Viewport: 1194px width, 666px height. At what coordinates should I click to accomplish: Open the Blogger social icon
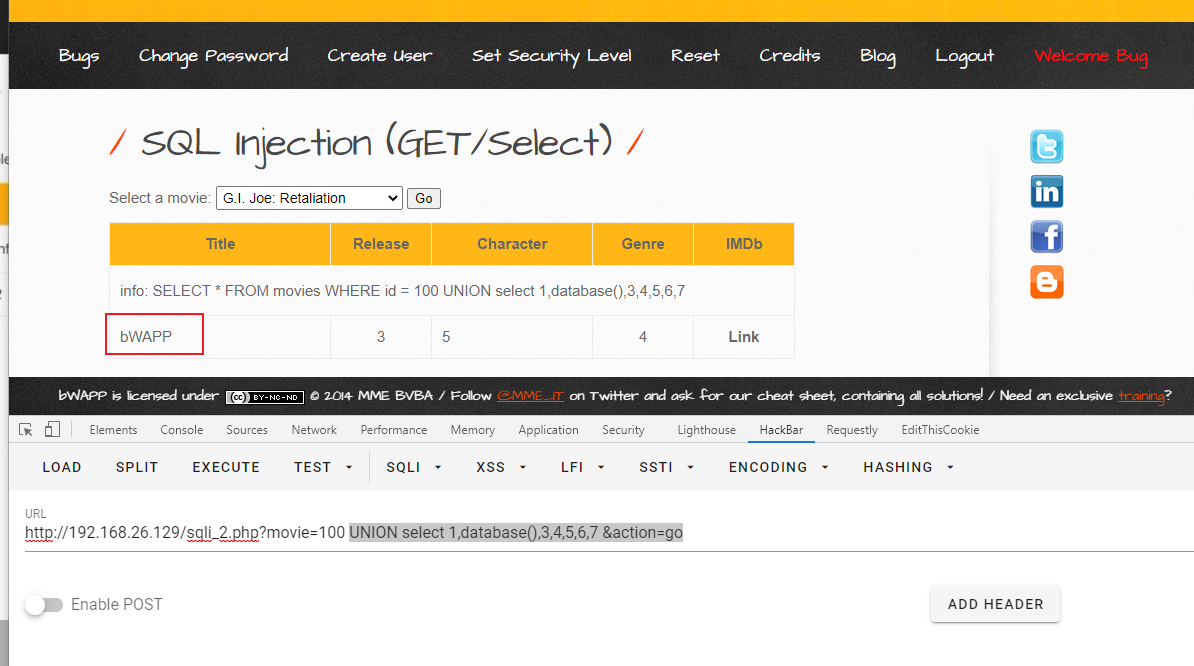point(1046,282)
